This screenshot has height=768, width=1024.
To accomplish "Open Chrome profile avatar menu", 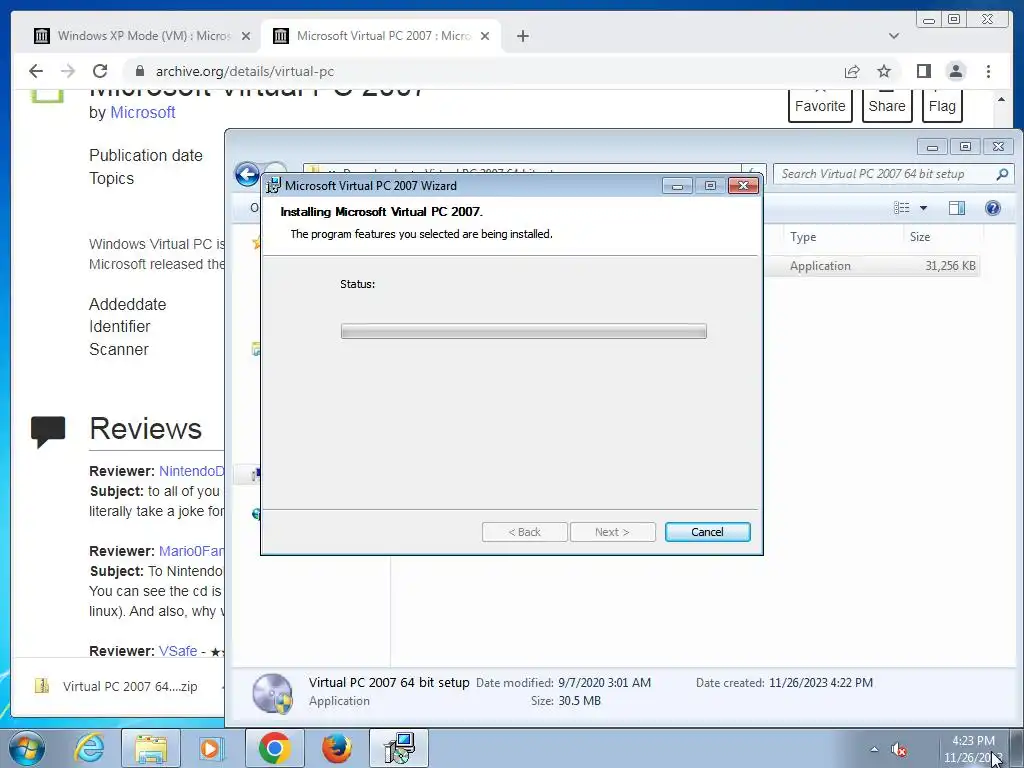I will click(x=955, y=71).
